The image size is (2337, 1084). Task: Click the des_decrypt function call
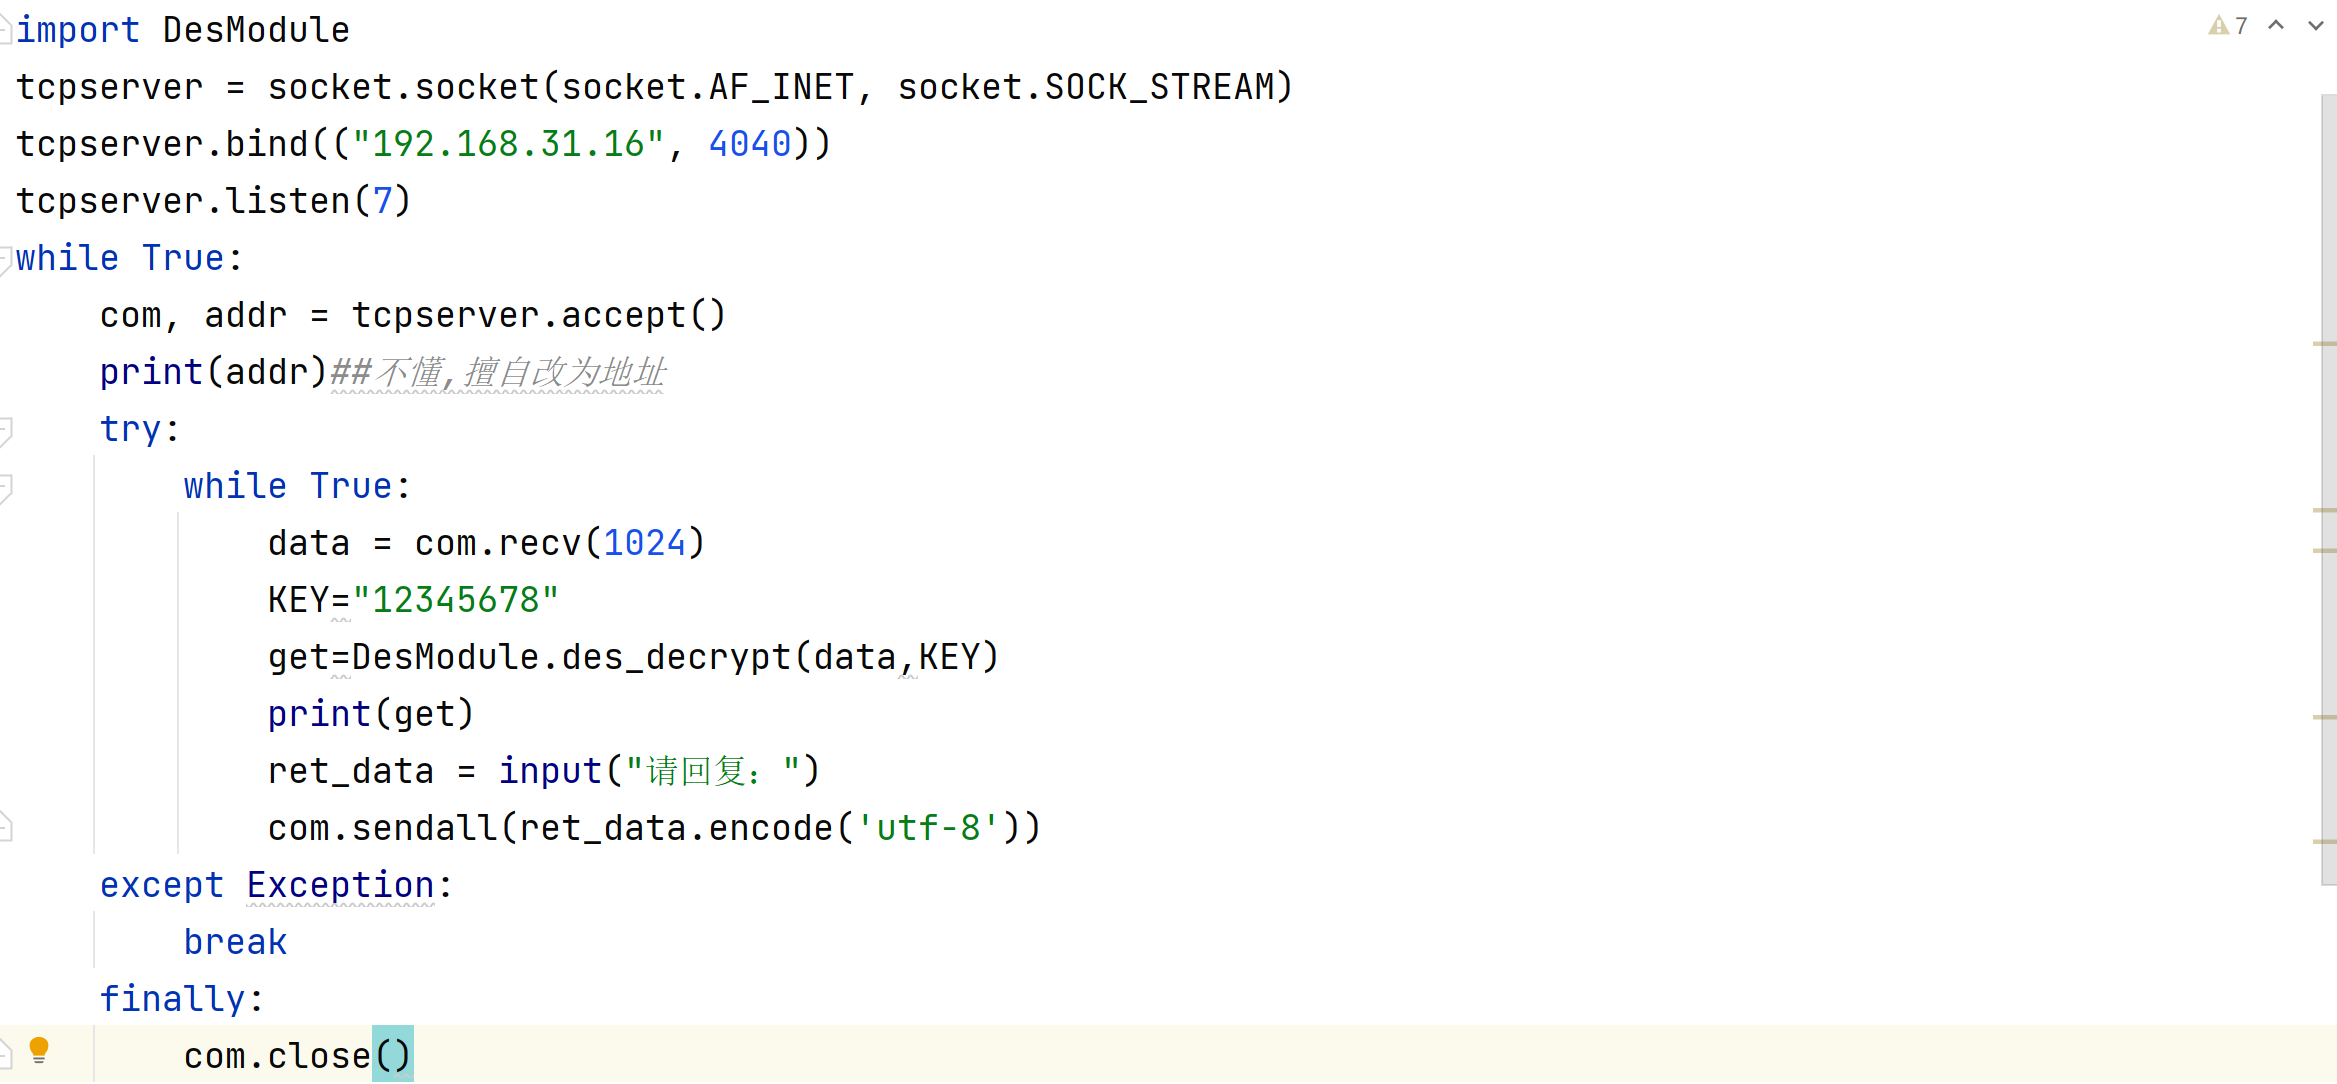(x=676, y=657)
